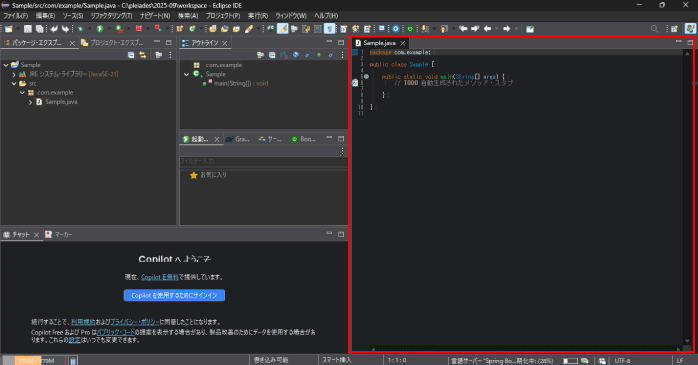
Task: Click the editor horizontal scrollbar
Action: (x=525, y=349)
